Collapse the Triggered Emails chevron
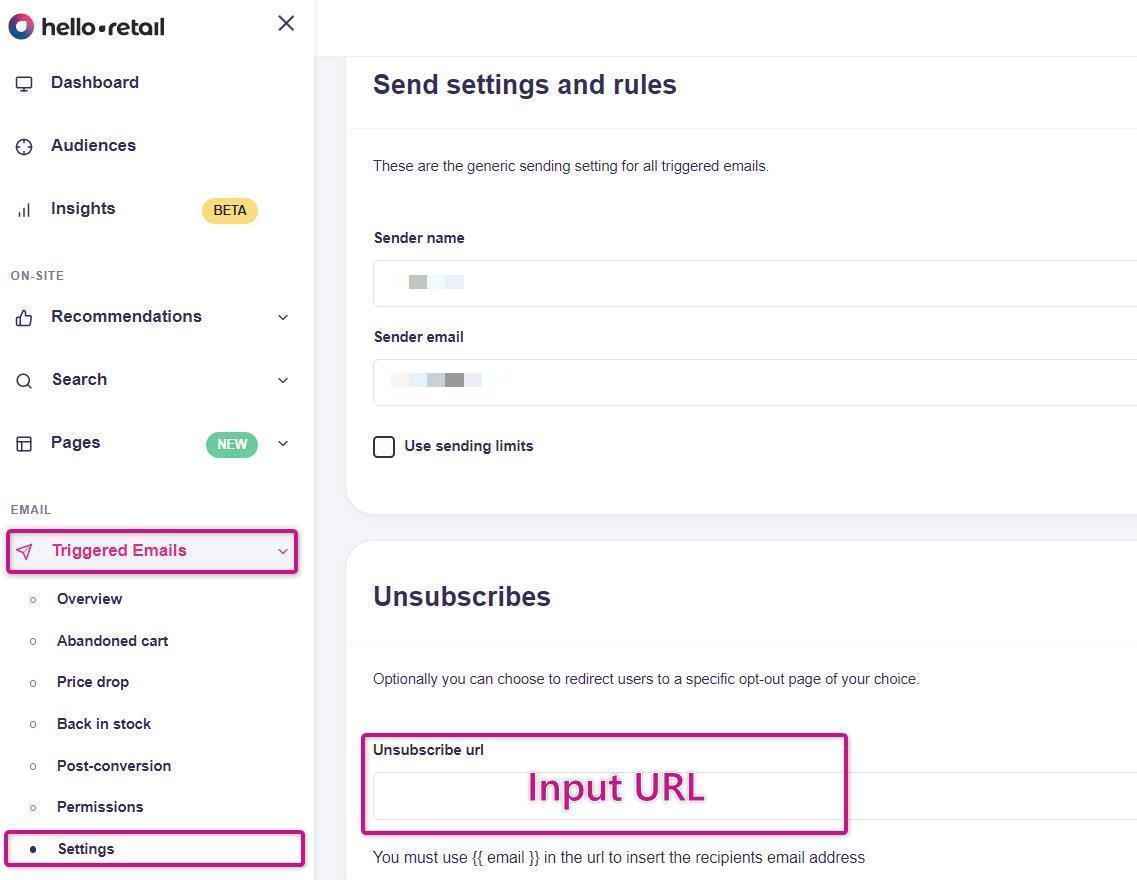This screenshot has width=1137, height=880. click(283, 551)
